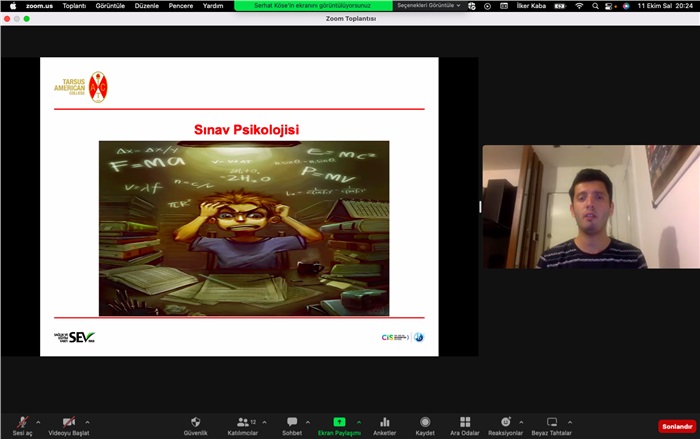Click Tarsus American College logo on slide

tap(81, 87)
